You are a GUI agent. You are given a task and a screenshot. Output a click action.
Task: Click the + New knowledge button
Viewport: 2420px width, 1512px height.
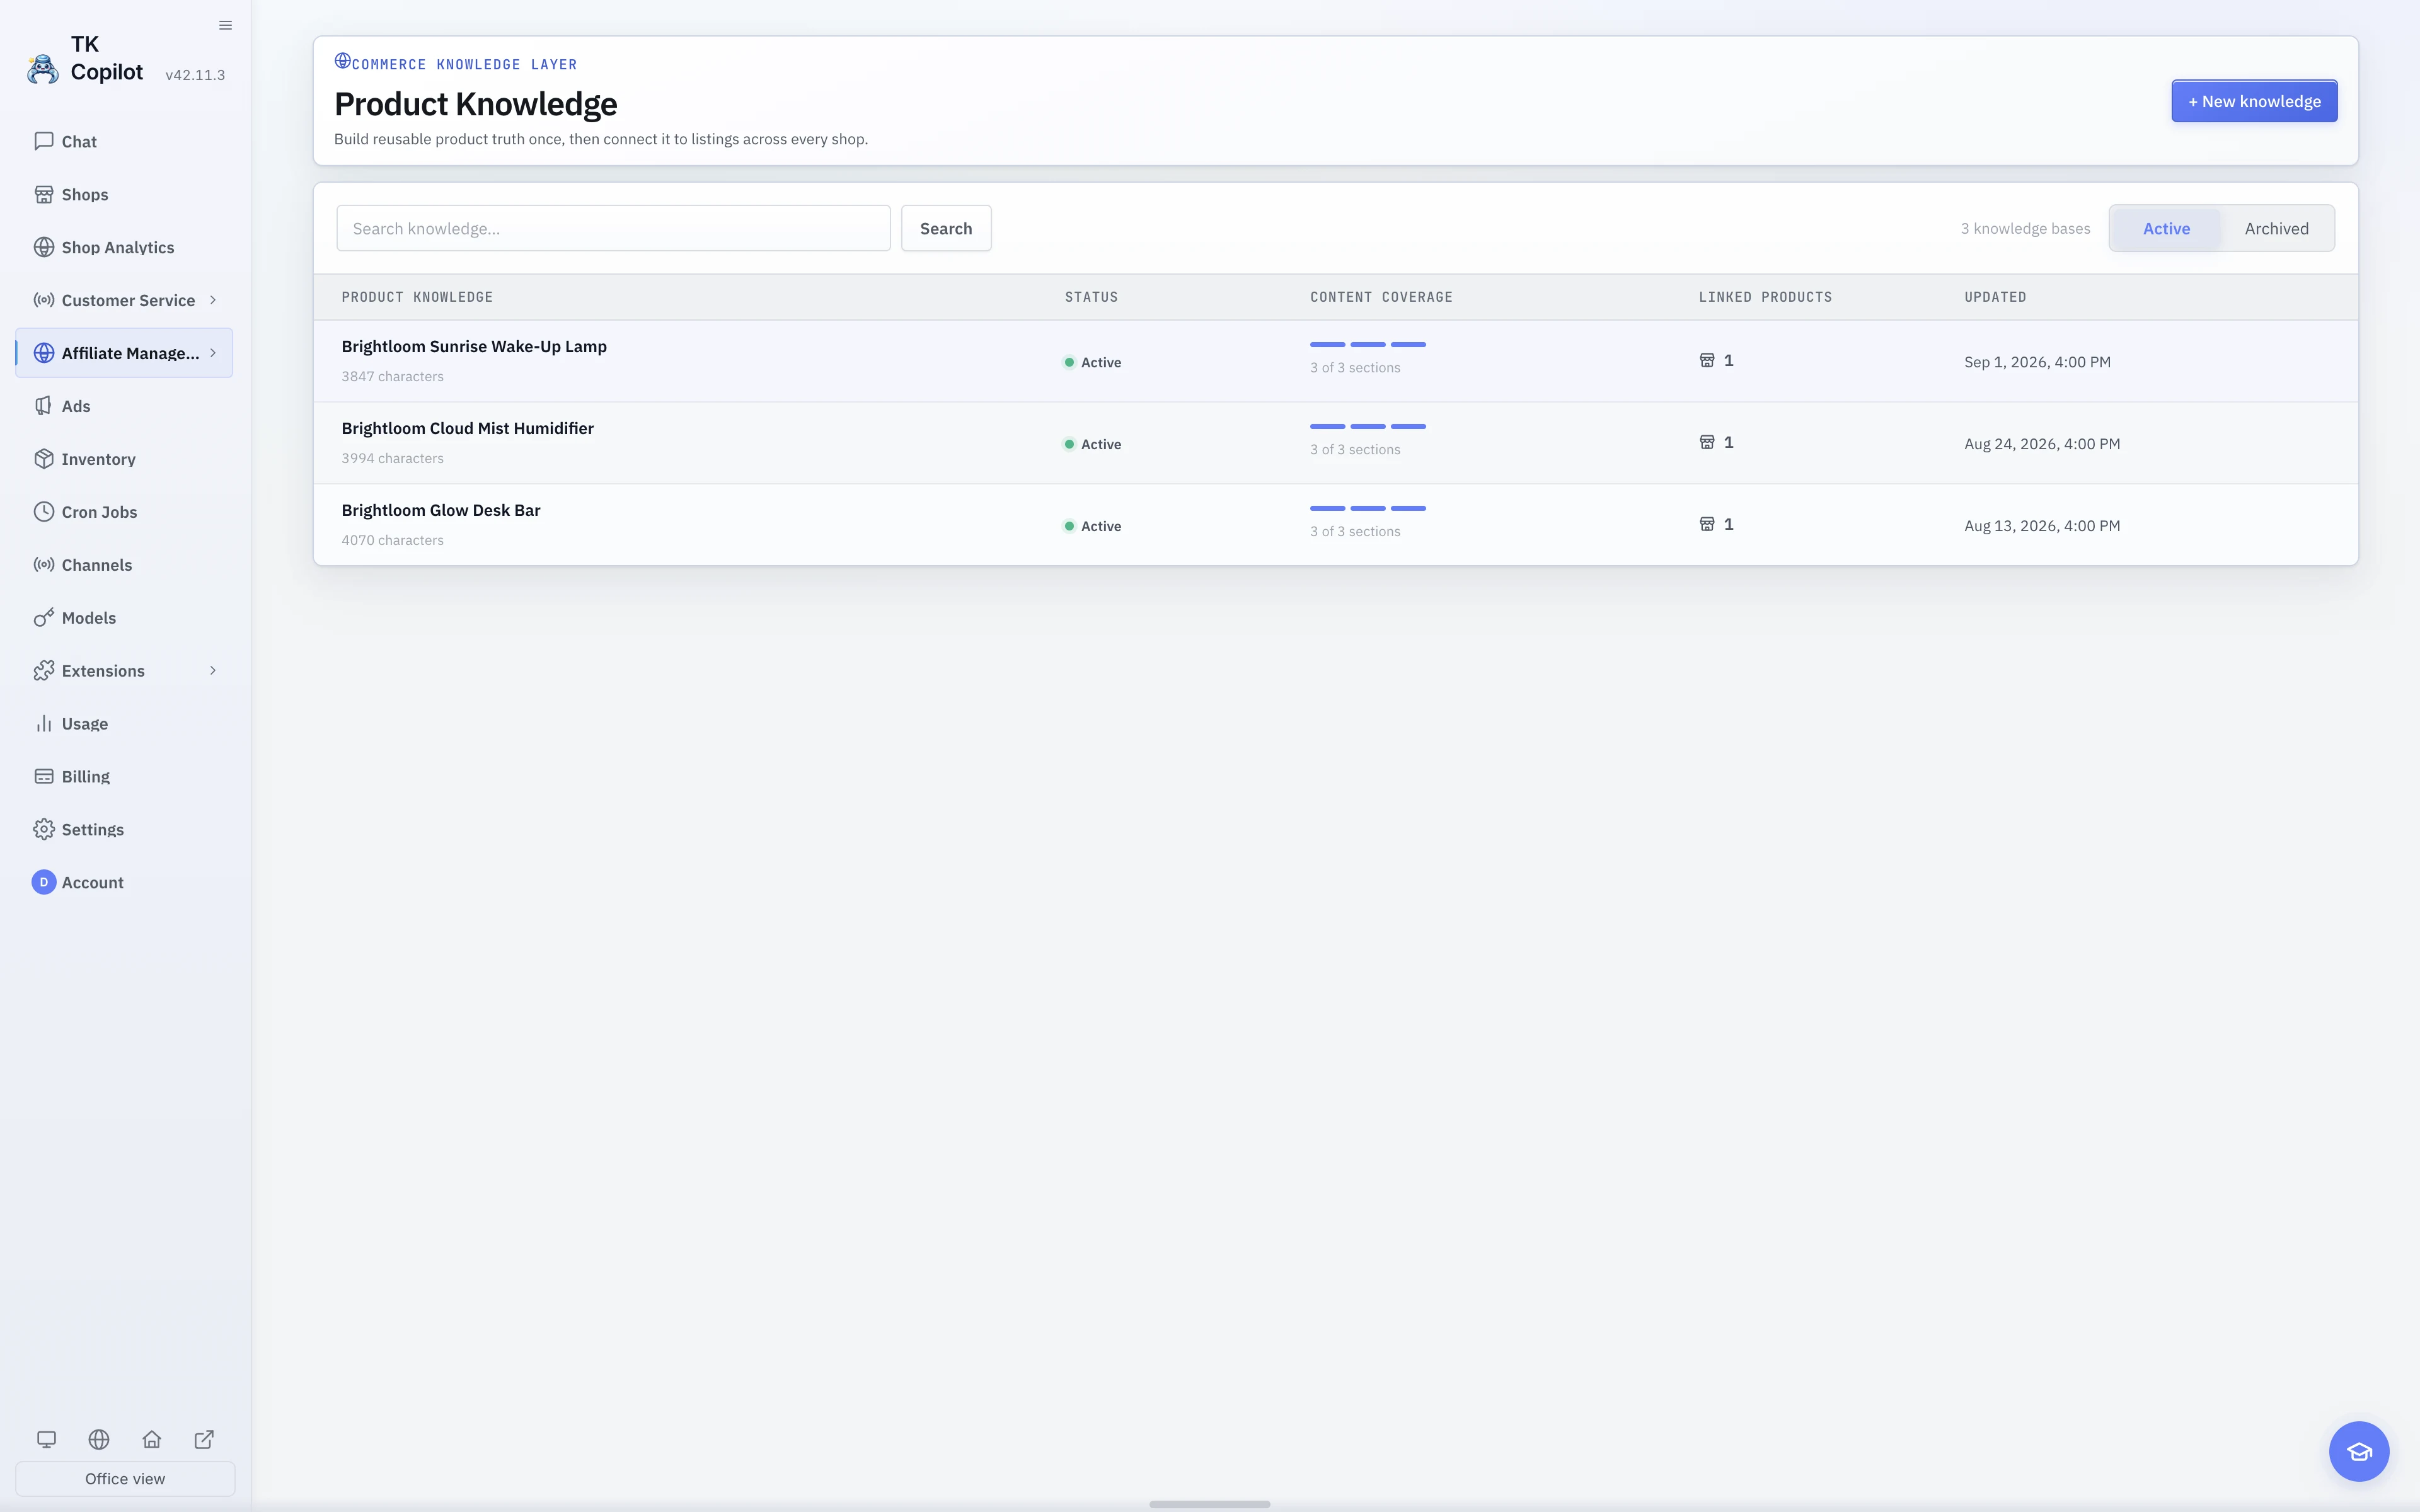tap(2254, 101)
